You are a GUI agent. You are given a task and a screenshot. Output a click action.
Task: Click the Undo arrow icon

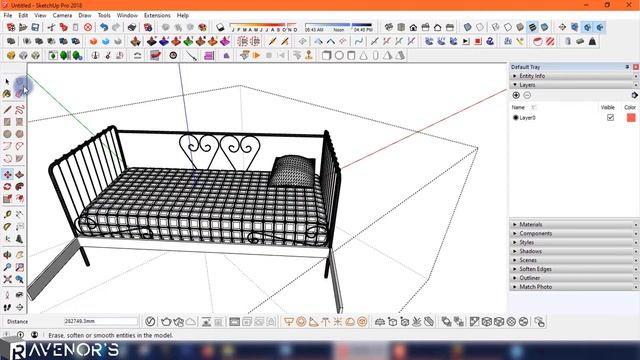pyautogui.click(x=104, y=27)
